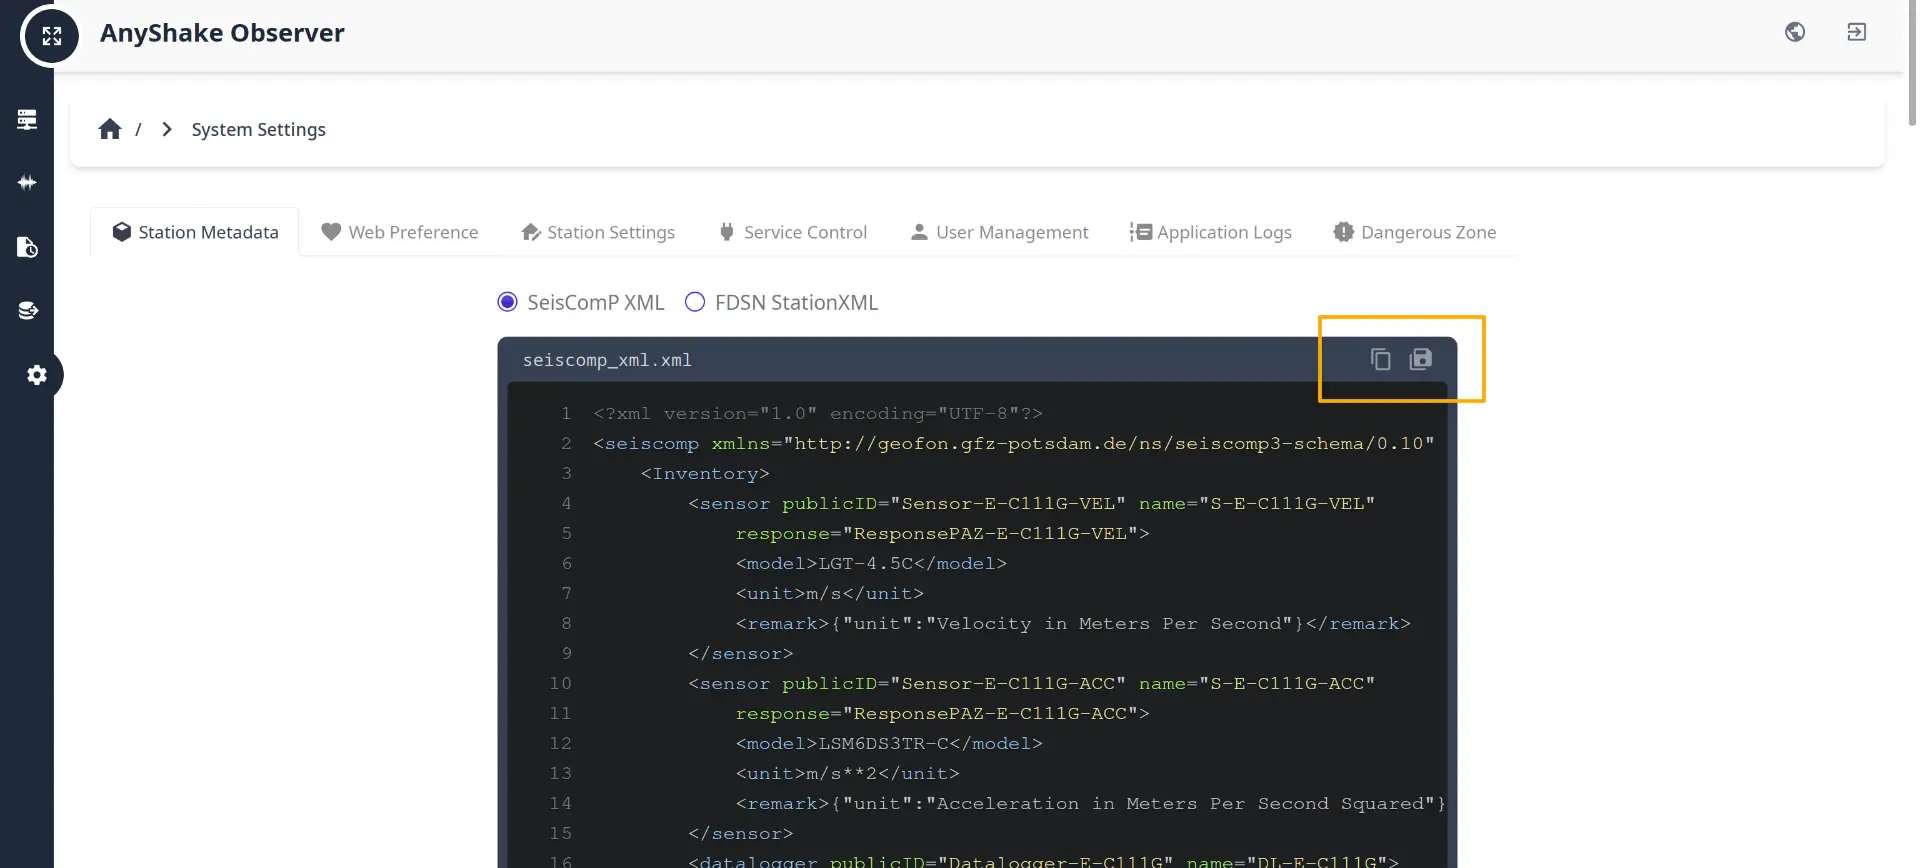This screenshot has height=868, width=1920.
Task: Click the System Settings breadcrumb link
Action: [x=259, y=129]
